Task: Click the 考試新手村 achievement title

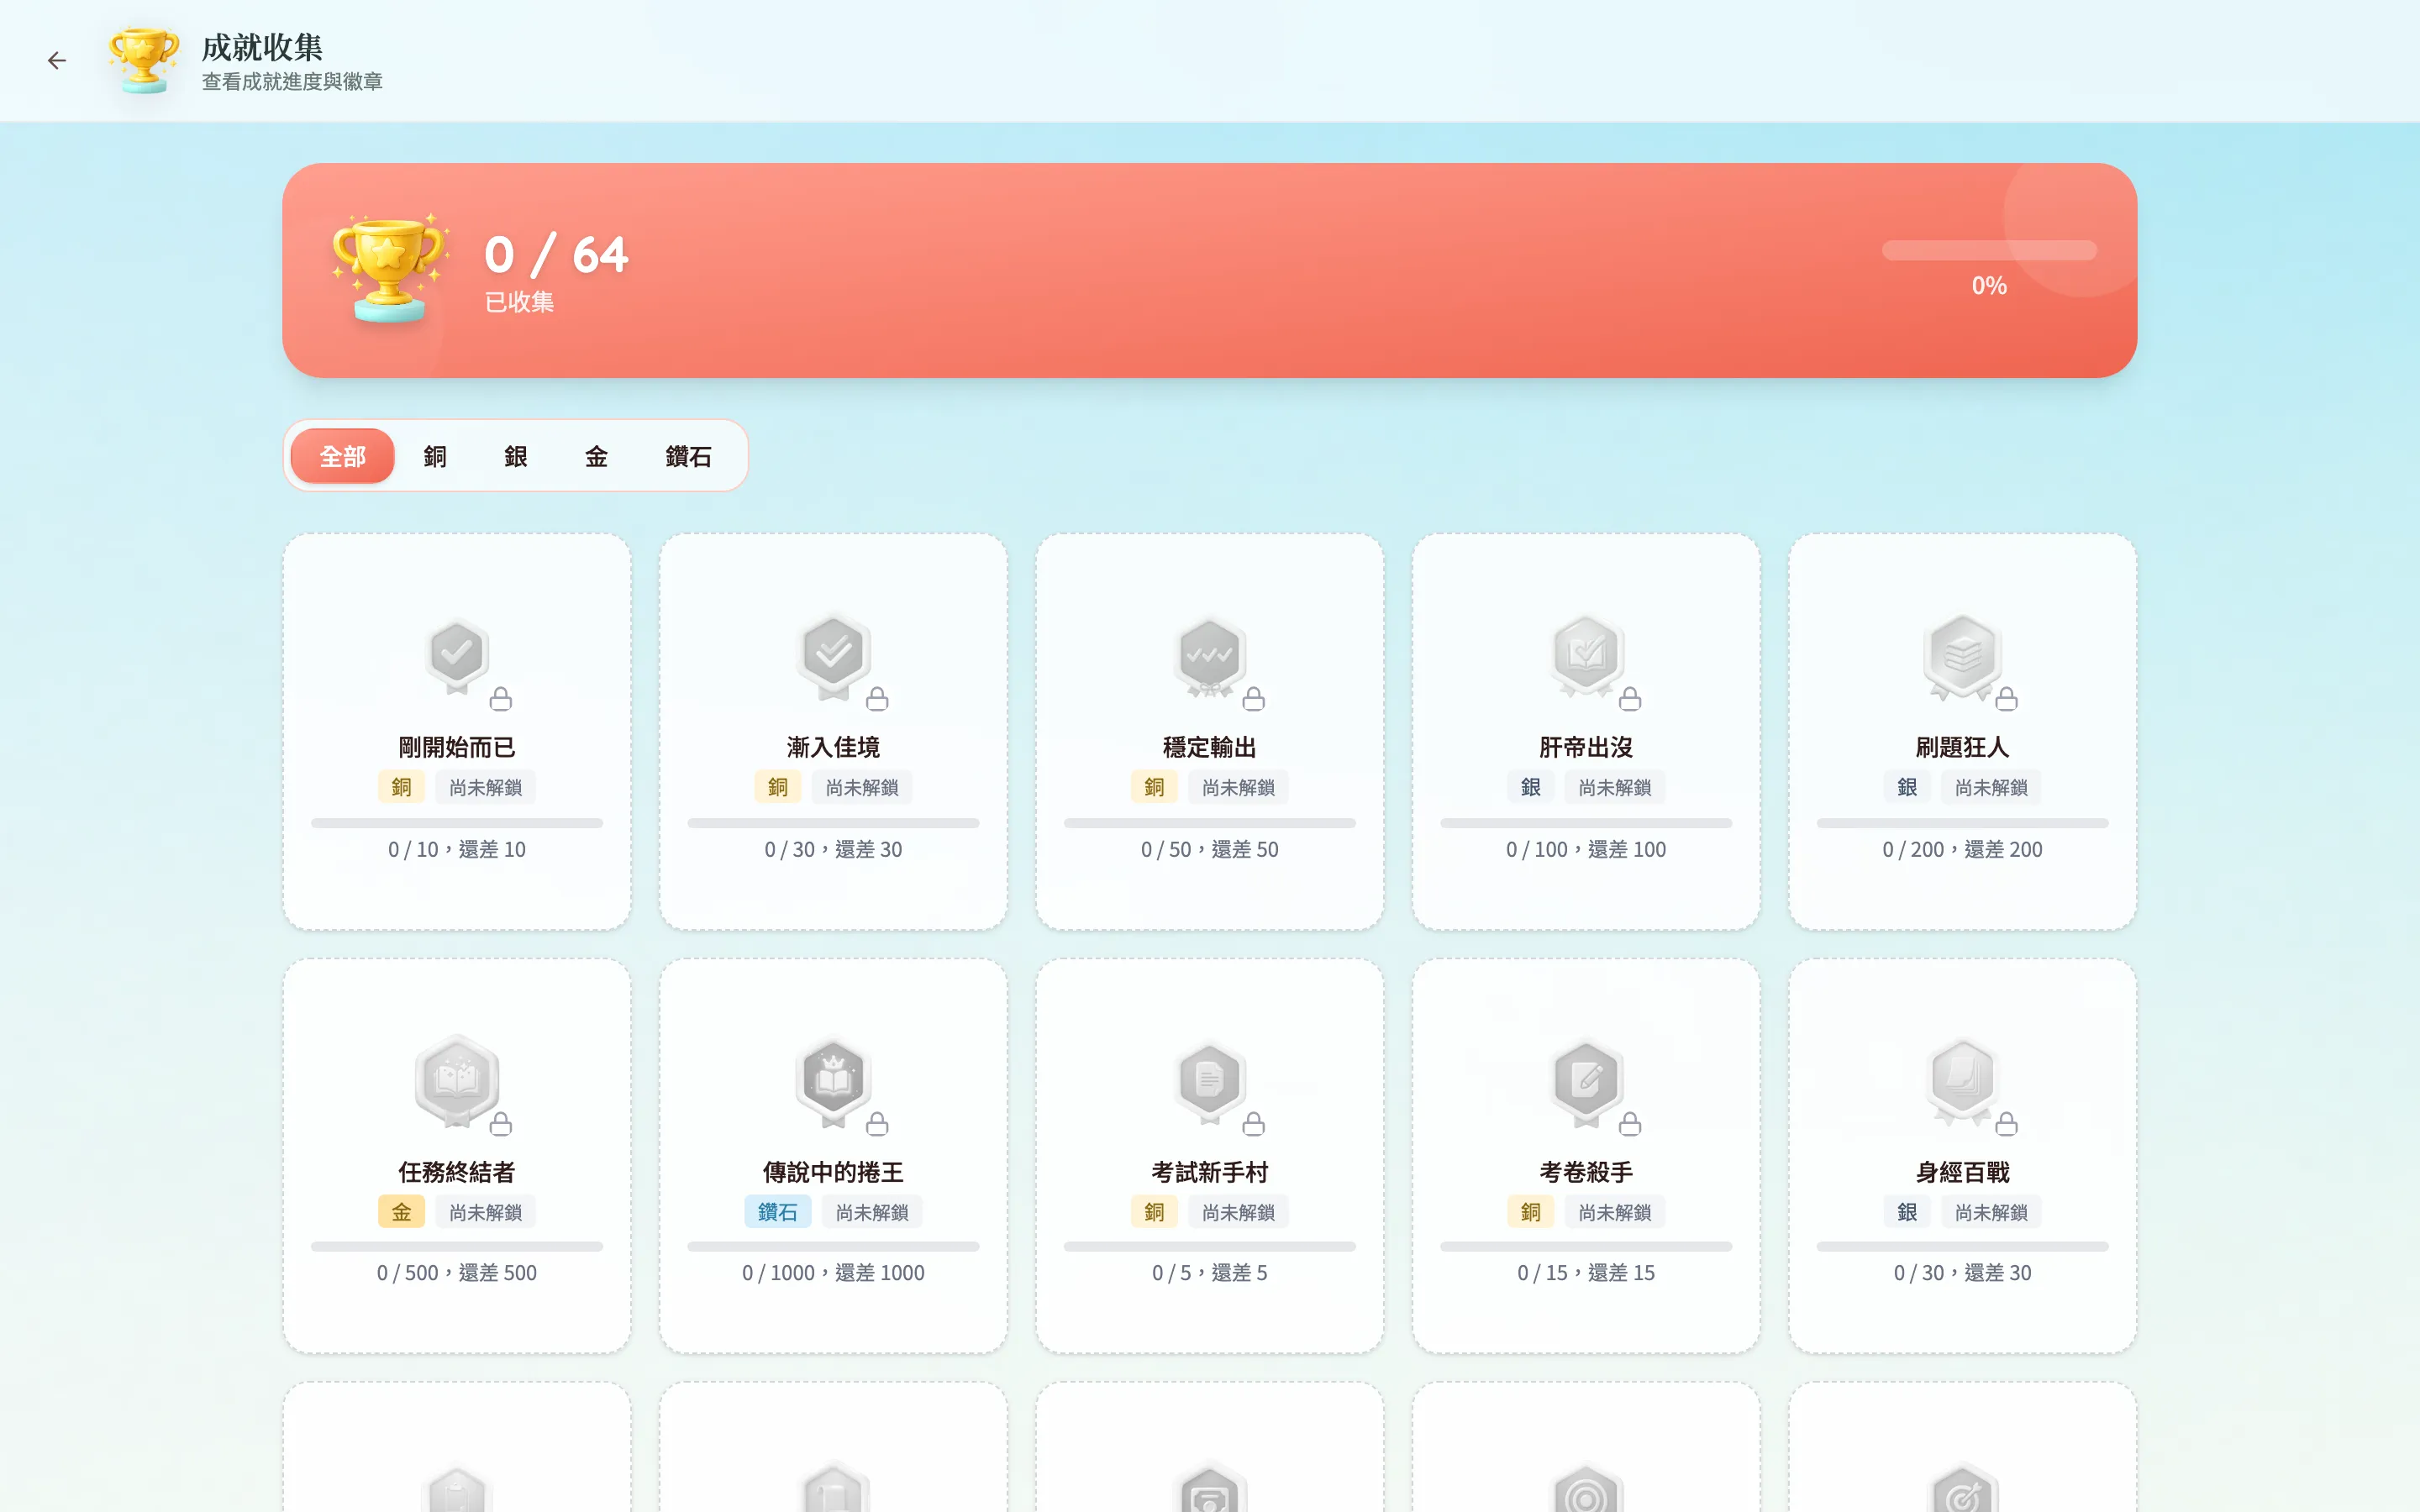Action: 1209,1172
